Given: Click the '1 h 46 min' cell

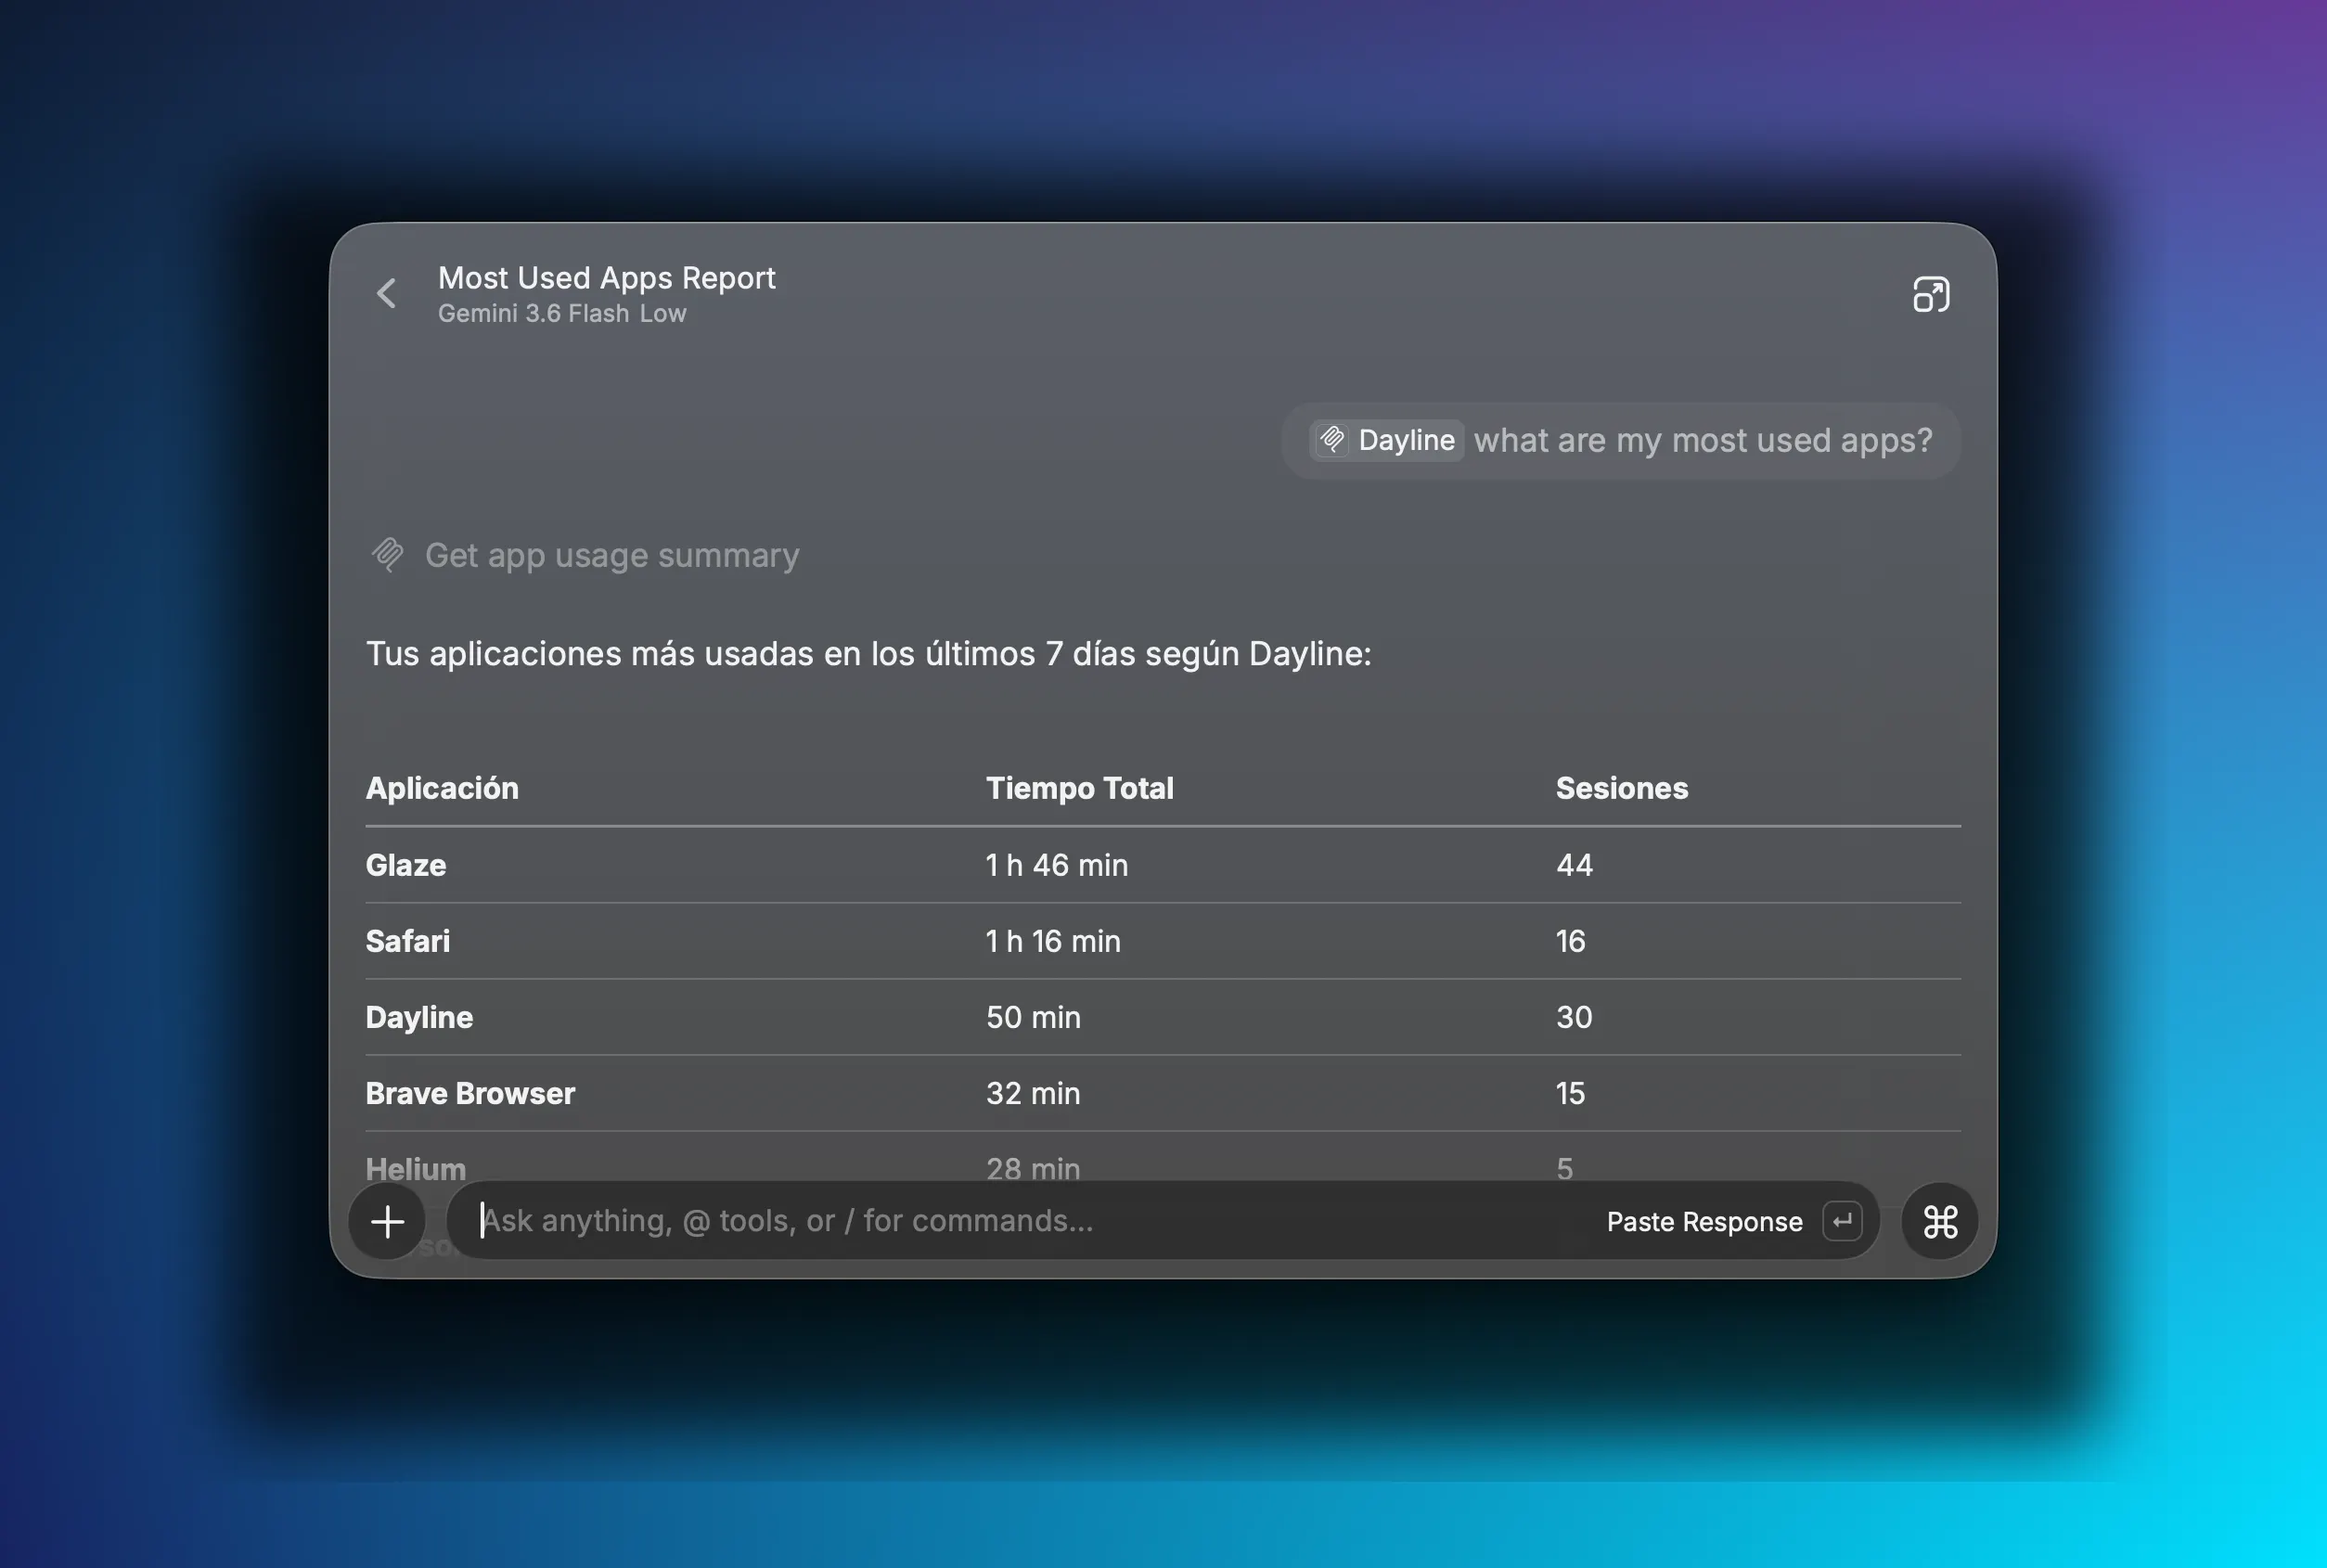Looking at the screenshot, I should pos(1057,865).
